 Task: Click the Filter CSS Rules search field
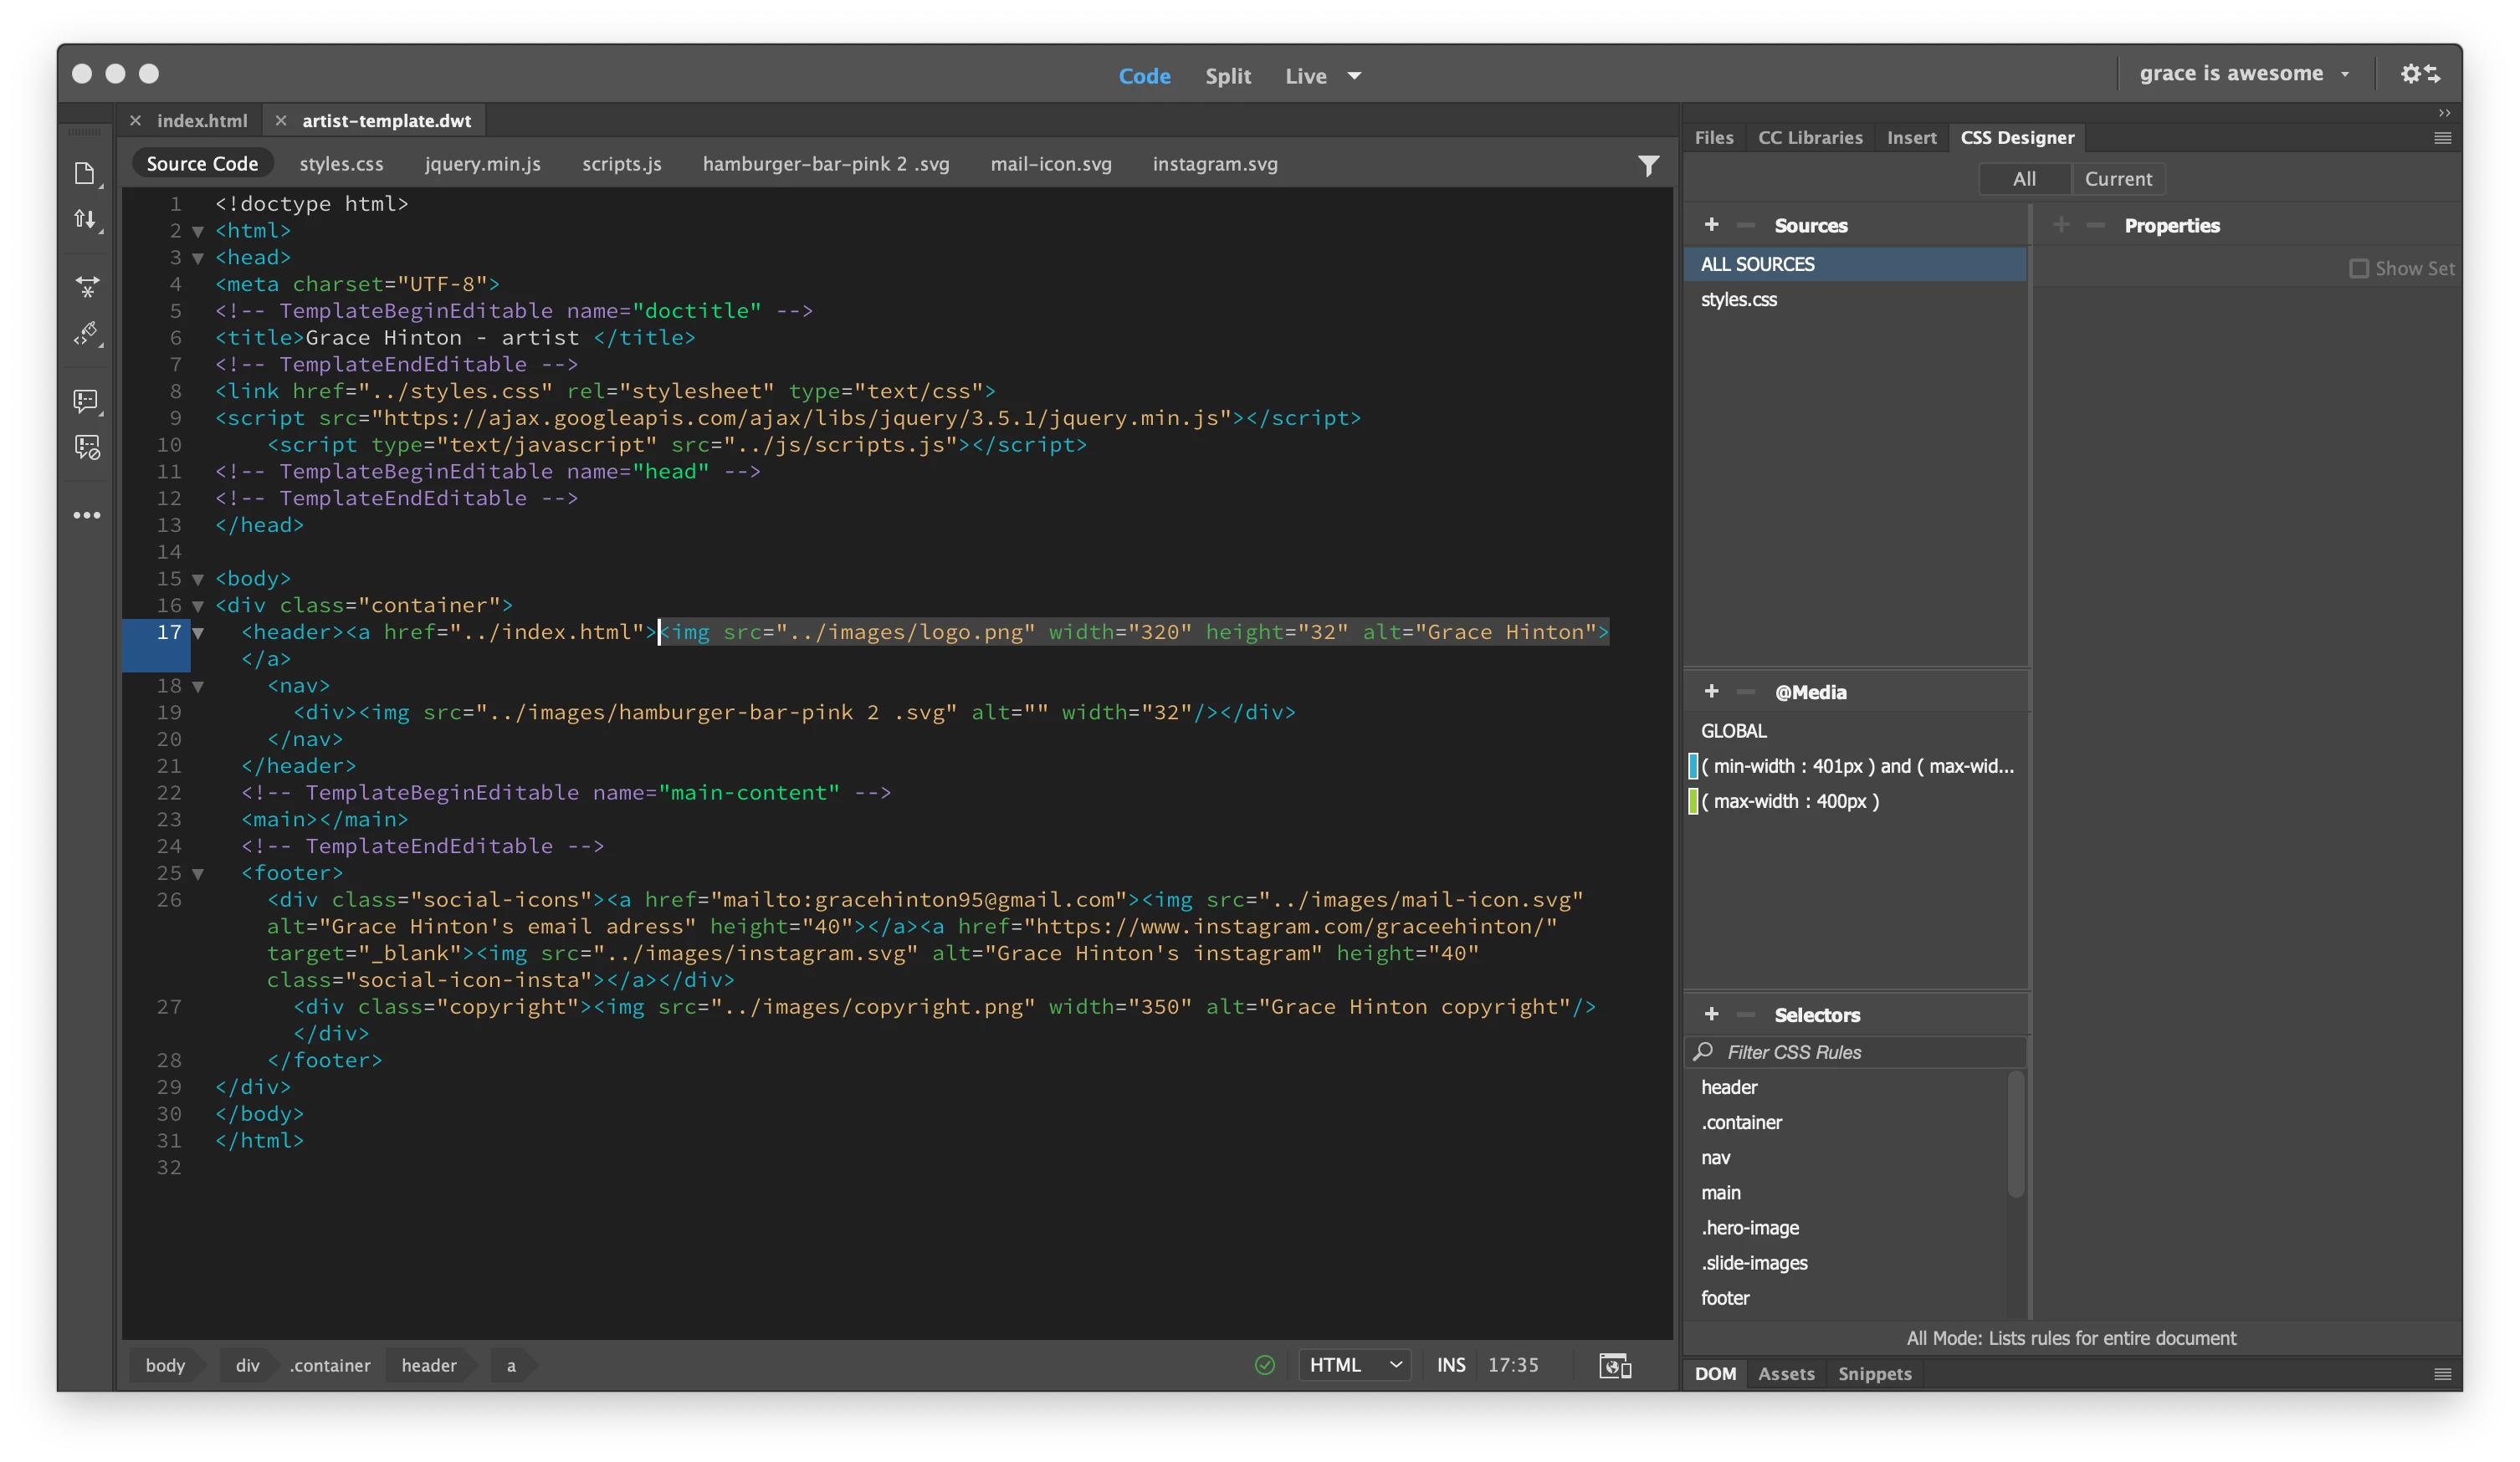point(1860,1052)
